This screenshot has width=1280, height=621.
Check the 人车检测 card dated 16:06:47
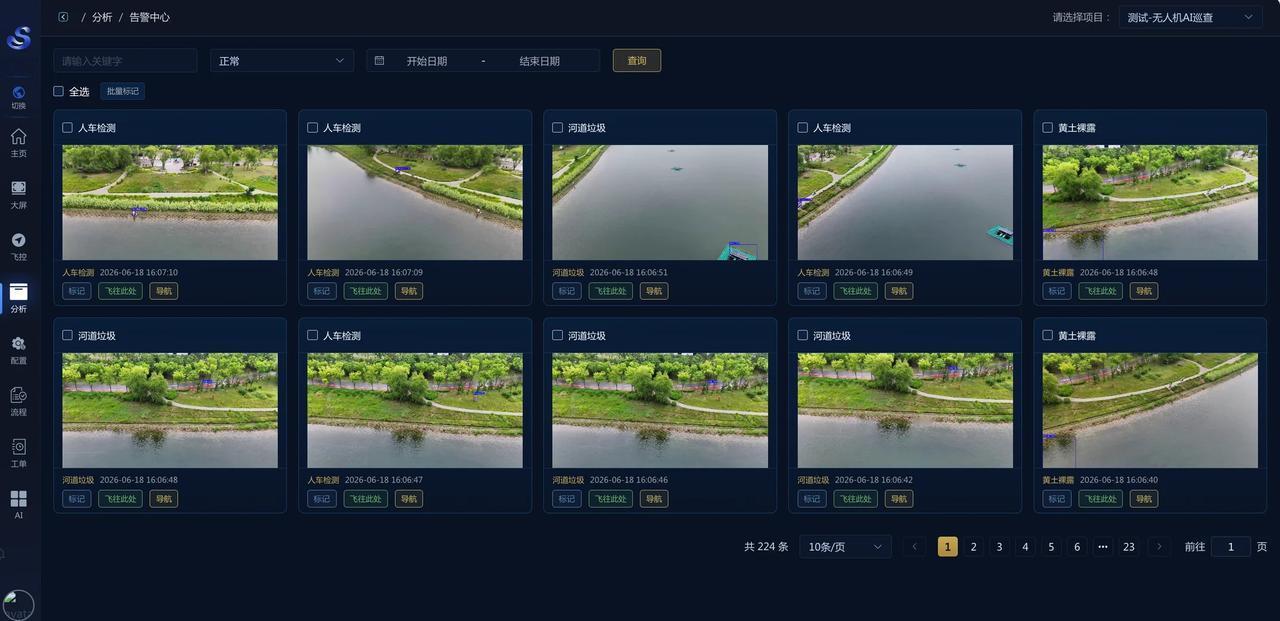(x=312, y=336)
